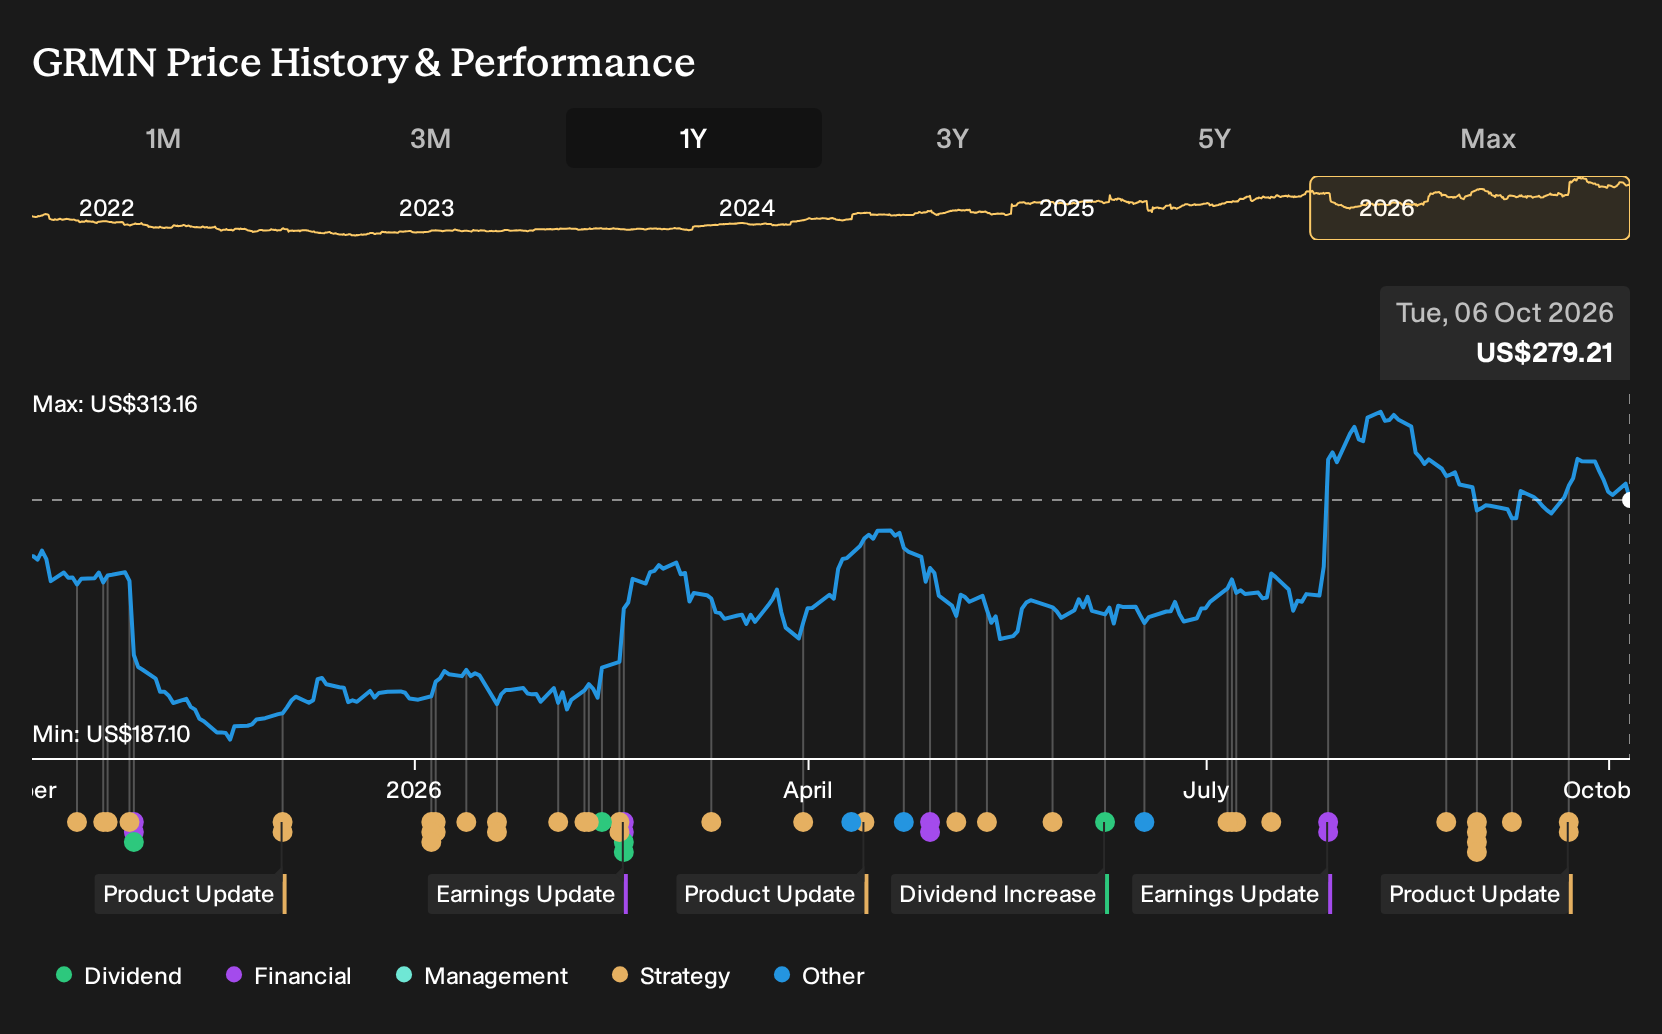Select the 3M range tab
Viewport: 1662px width, 1034px height.
(x=430, y=139)
